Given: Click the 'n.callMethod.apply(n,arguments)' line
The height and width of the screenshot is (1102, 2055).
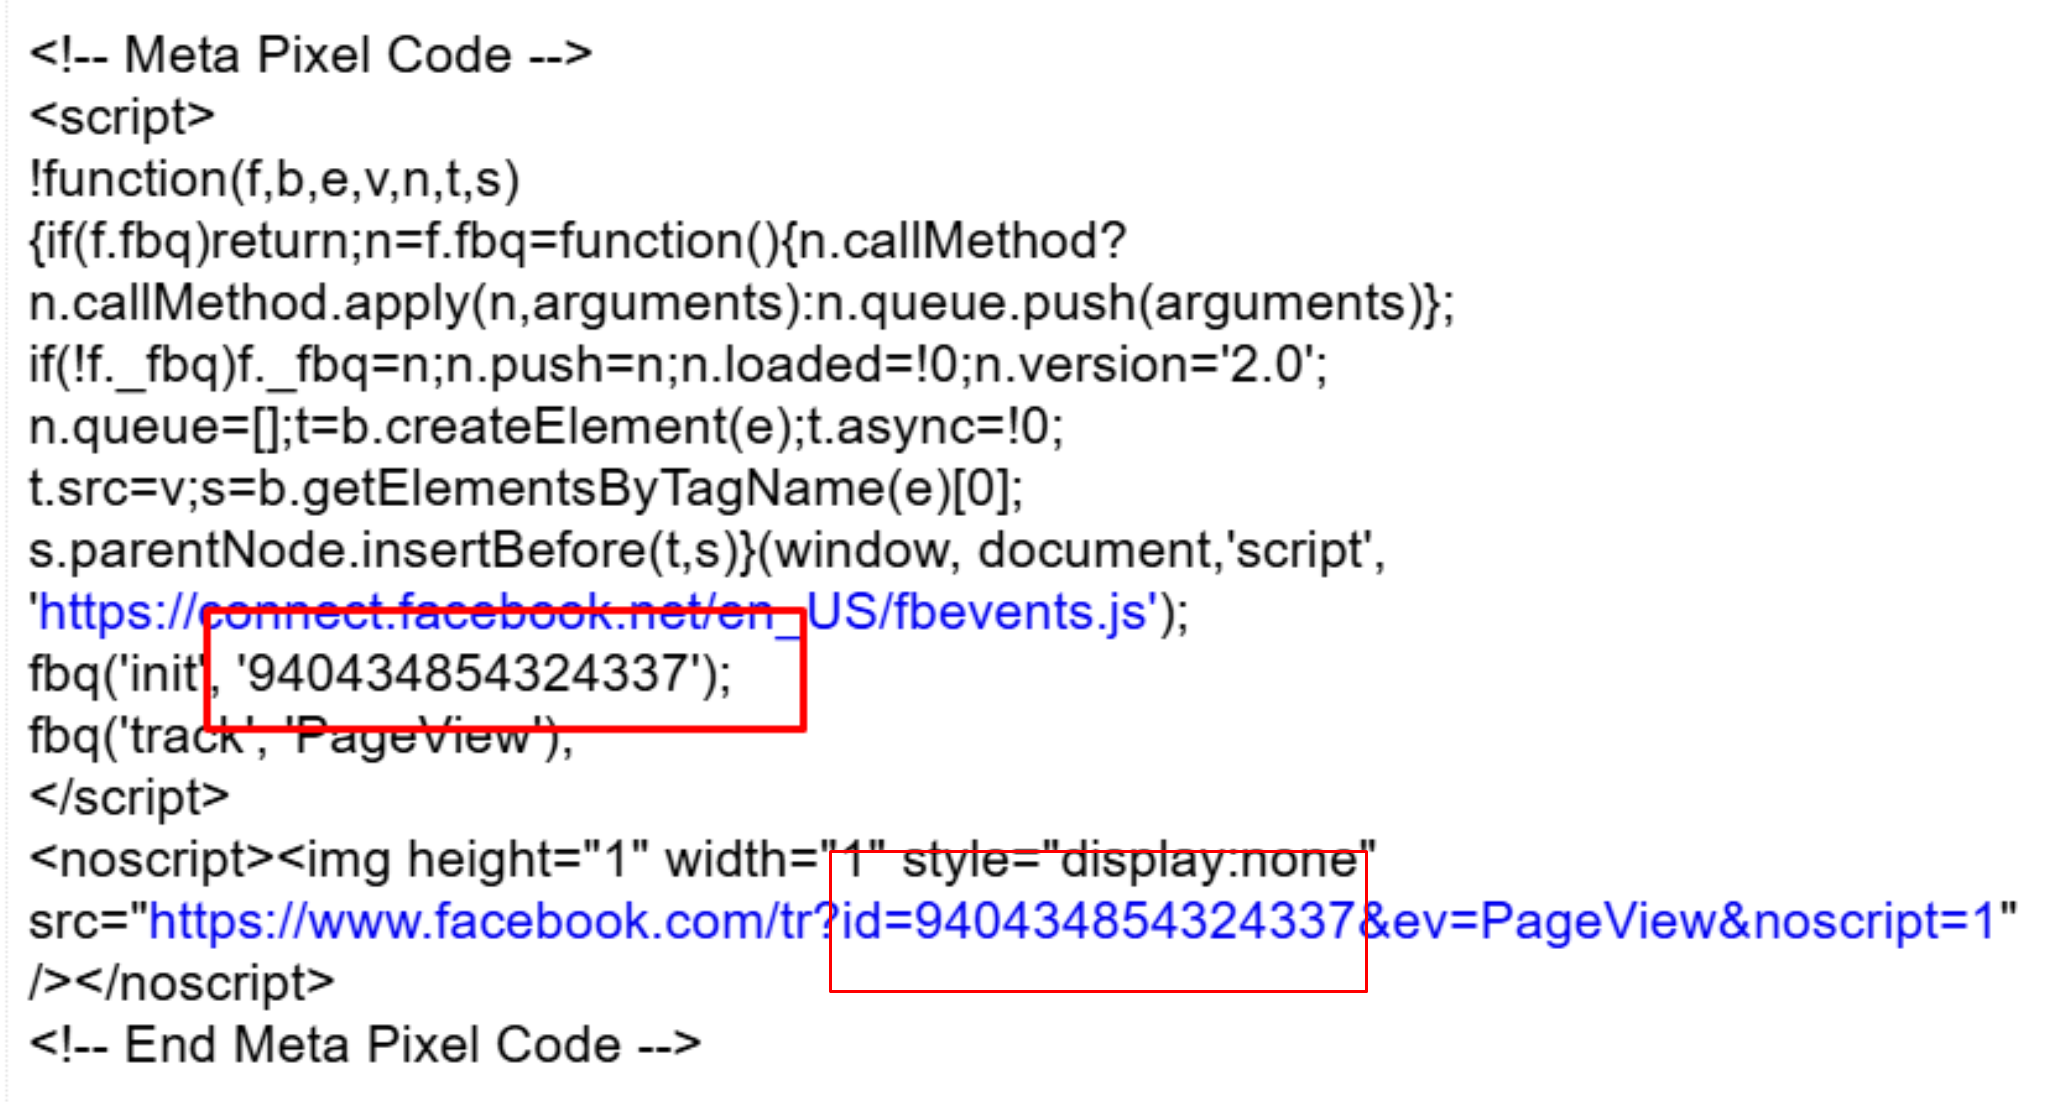Looking at the screenshot, I should [x=741, y=304].
